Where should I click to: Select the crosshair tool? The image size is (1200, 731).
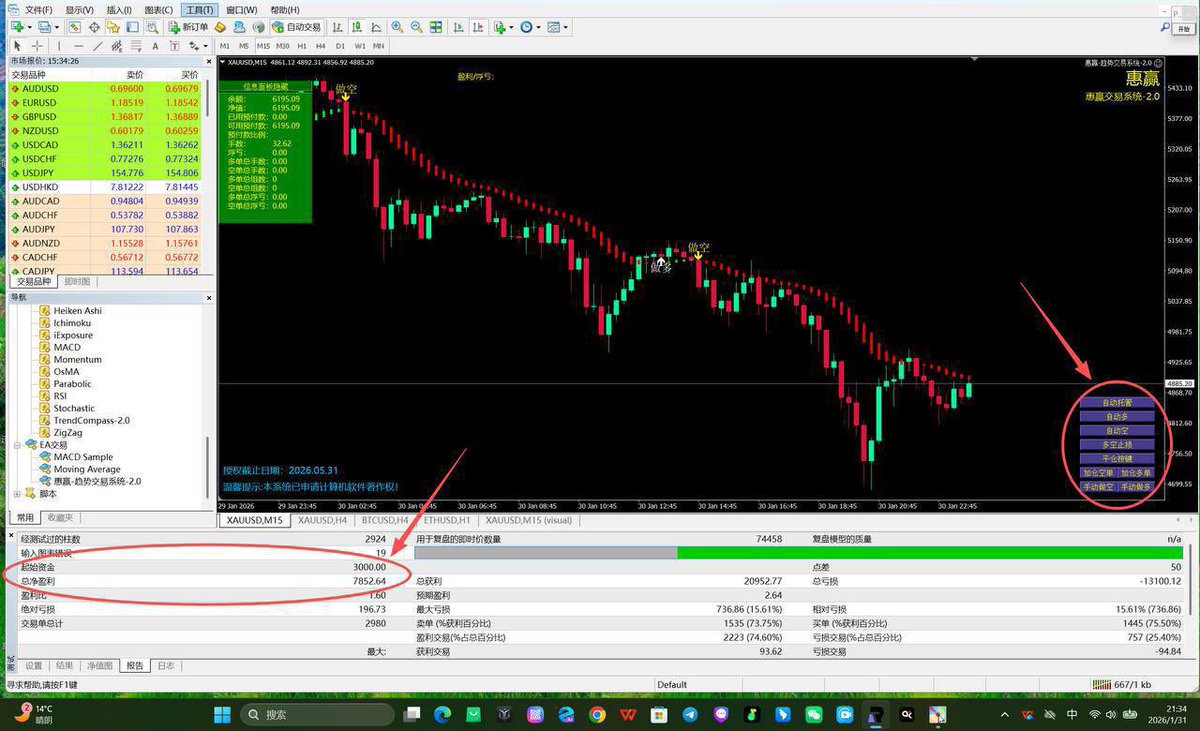coord(37,46)
